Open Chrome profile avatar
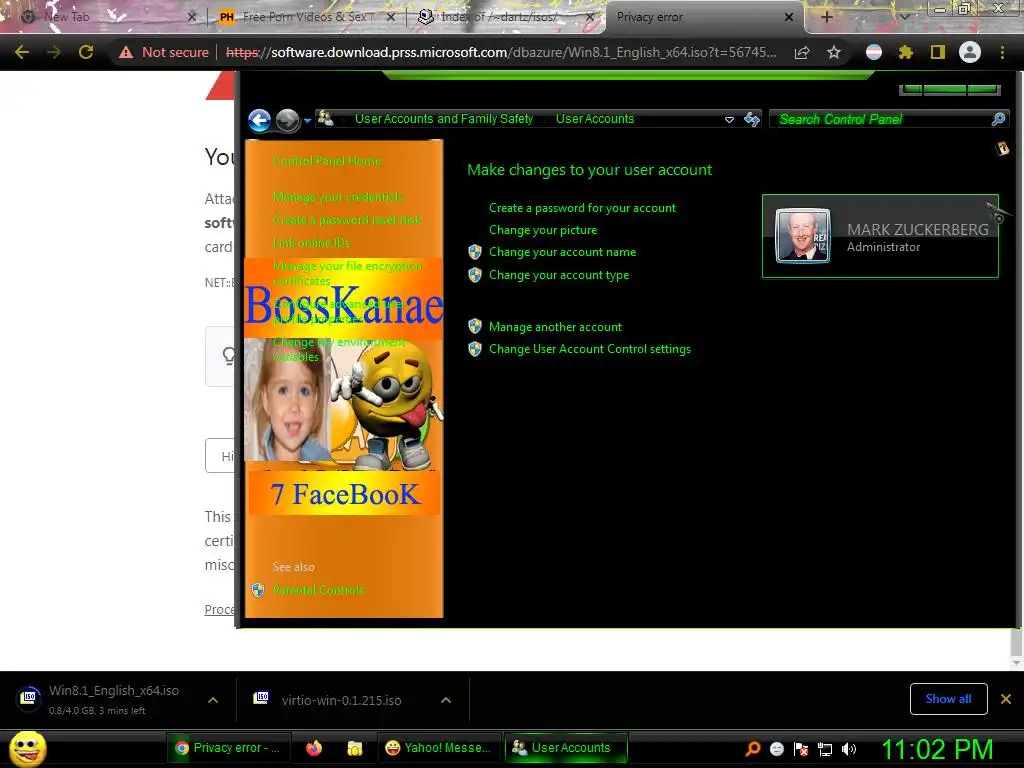Screen dimensions: 1024x768 970,52
